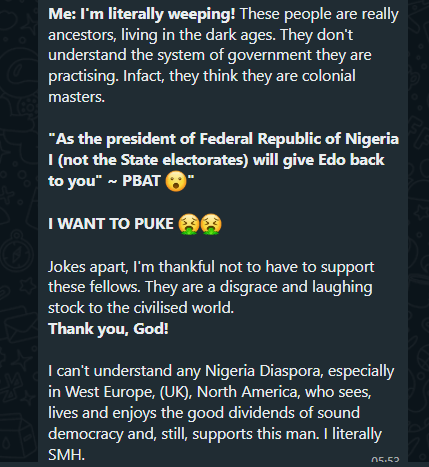The width and height of the screenshot is (429, 467).
Task: Click the text "(not the State electorates)"
Action: pyautogui.click(x=153, y=160)
